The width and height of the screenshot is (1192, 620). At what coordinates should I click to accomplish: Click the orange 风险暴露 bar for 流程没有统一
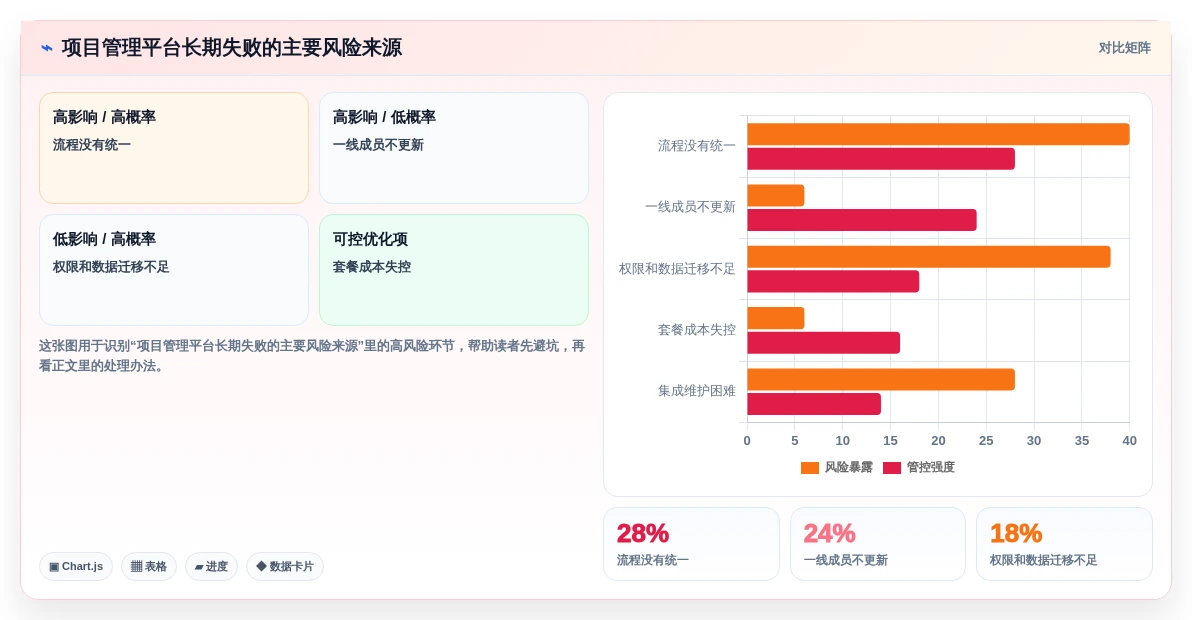coord(938,134)
